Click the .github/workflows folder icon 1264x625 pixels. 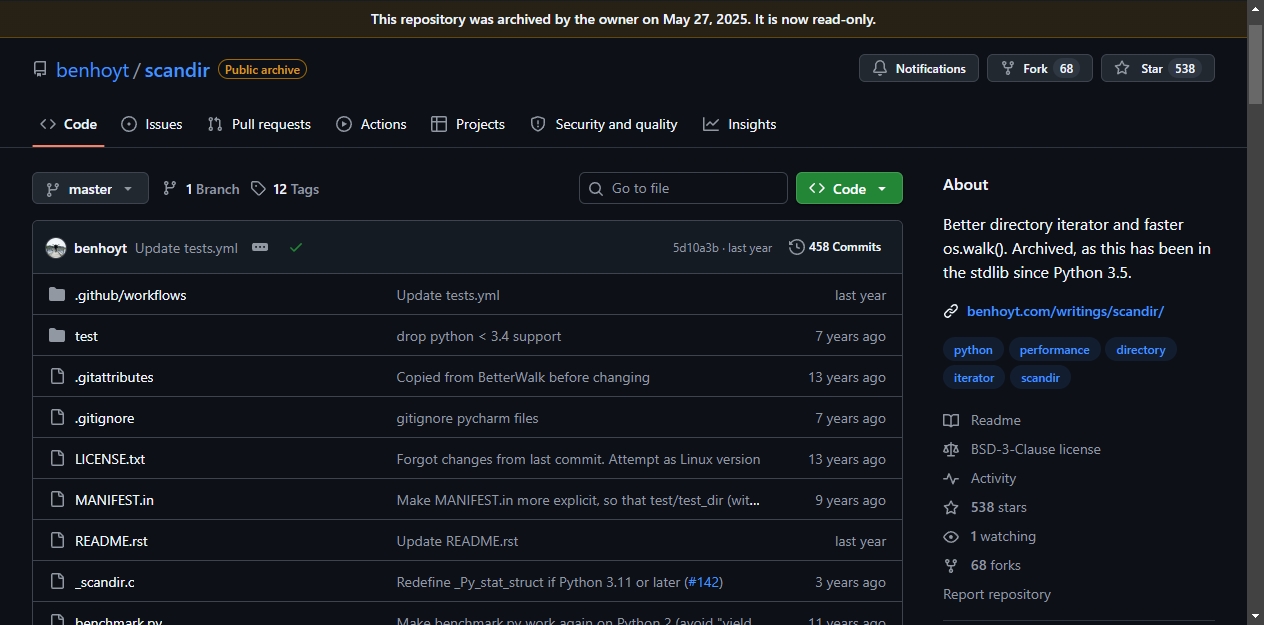(57, 295)
